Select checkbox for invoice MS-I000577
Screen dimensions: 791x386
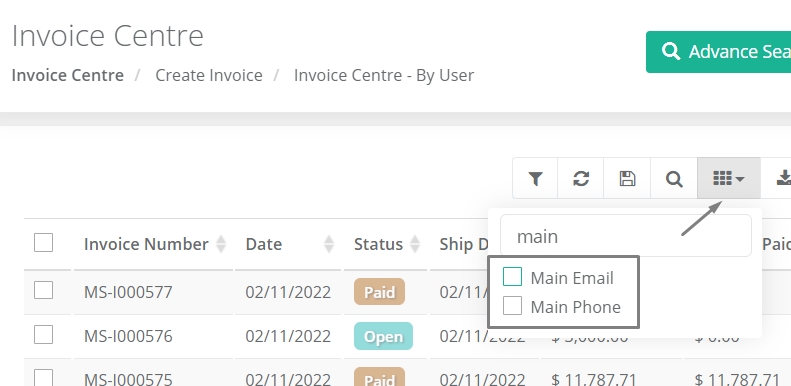click(43, 290)
